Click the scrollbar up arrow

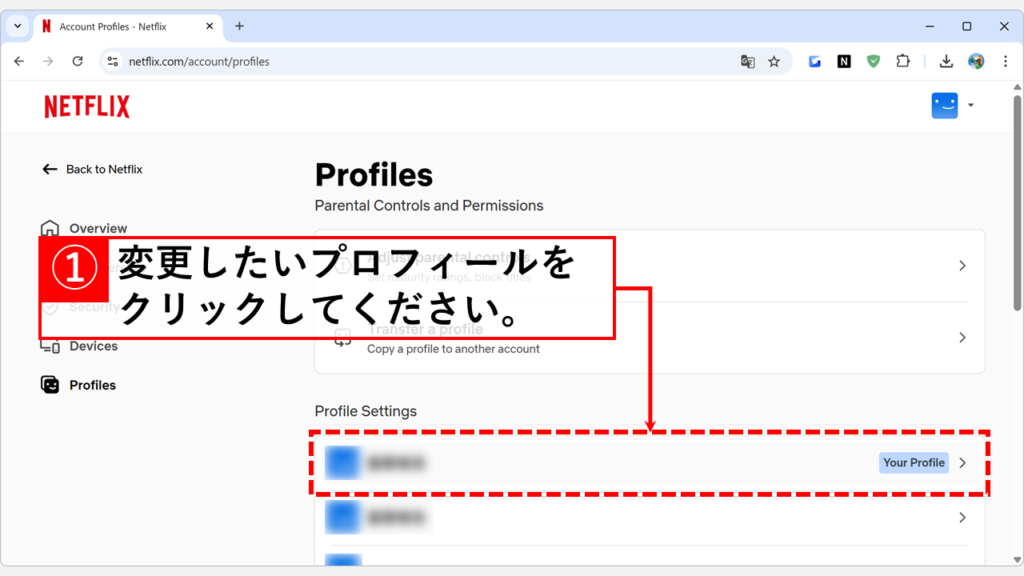[1017, 87]
